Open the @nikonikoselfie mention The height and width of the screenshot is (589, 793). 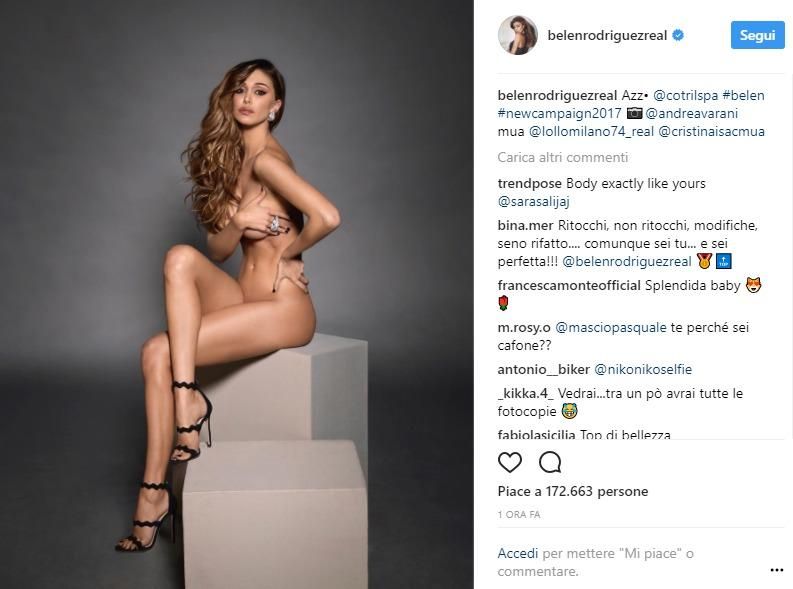pos(643,370)
